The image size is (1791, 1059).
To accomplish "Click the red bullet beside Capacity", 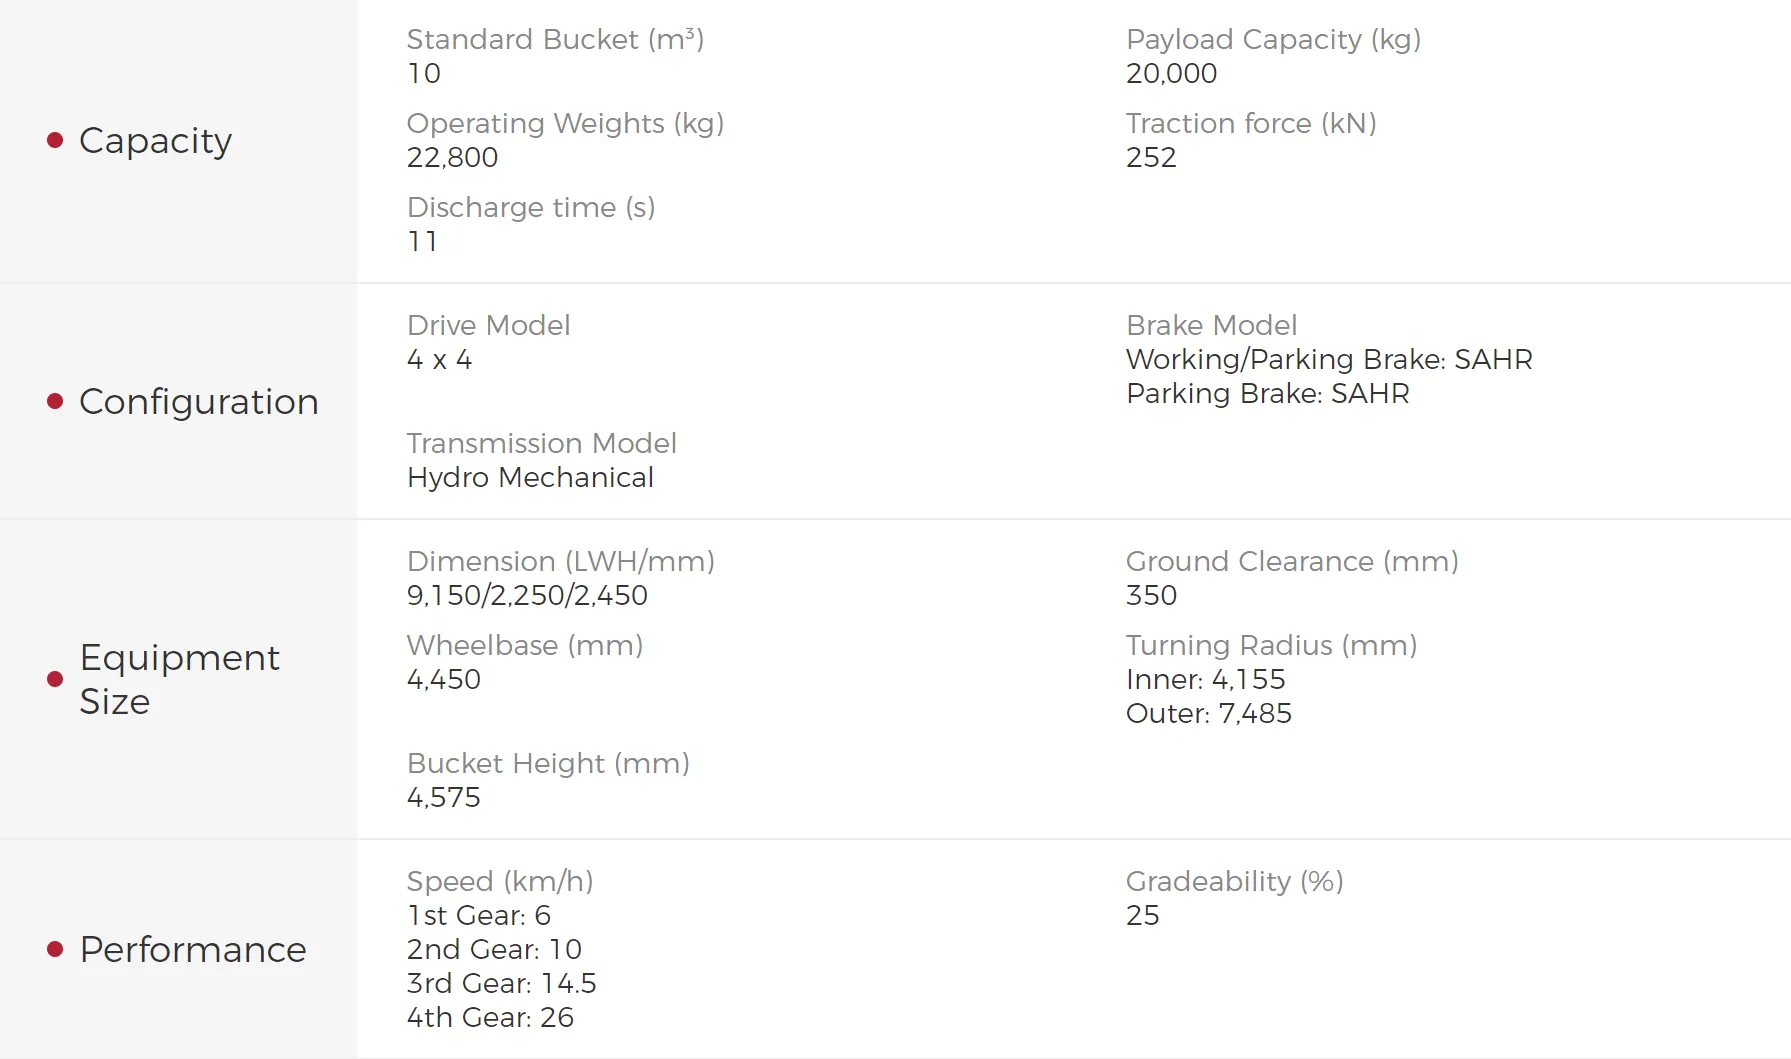I will tap(55, 141).
